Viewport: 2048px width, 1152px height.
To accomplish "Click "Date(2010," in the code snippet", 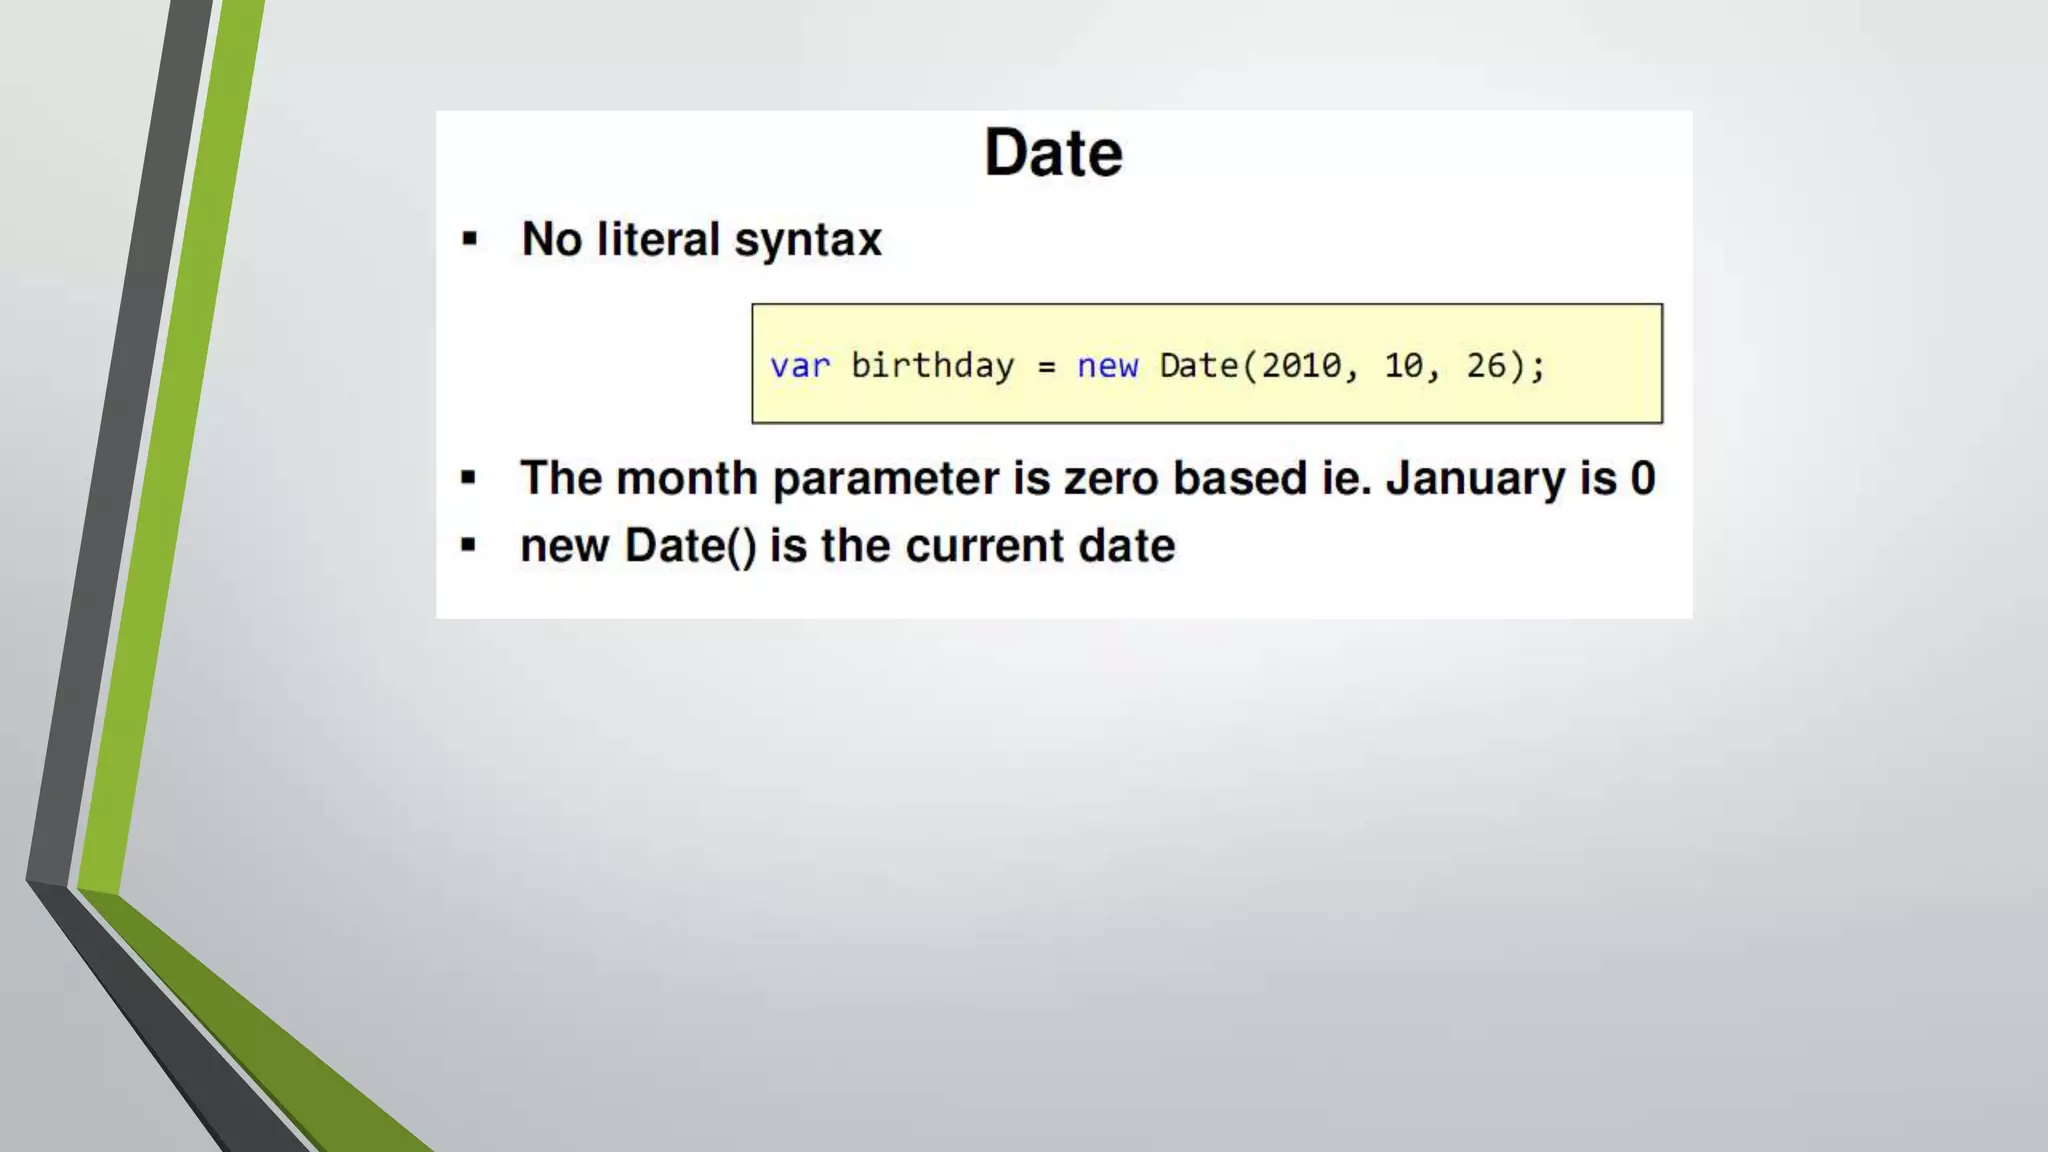I will (x=1258, y=366).
